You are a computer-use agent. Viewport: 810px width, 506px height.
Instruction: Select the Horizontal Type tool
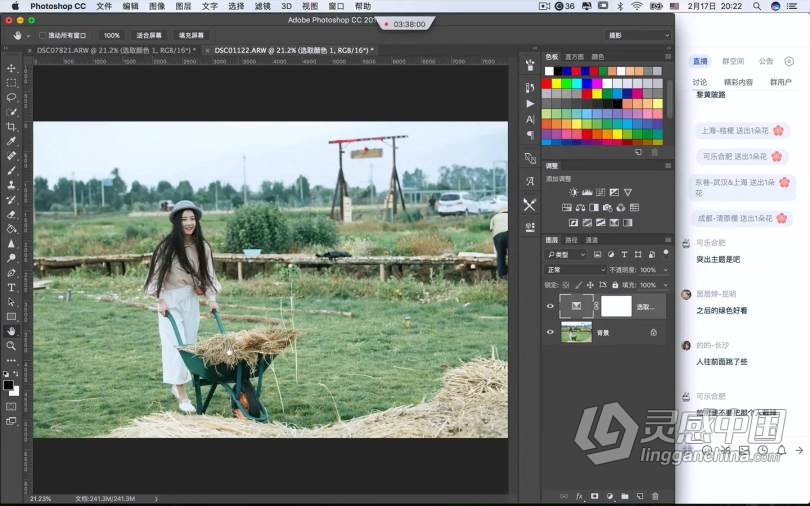(x=11, y=288)
